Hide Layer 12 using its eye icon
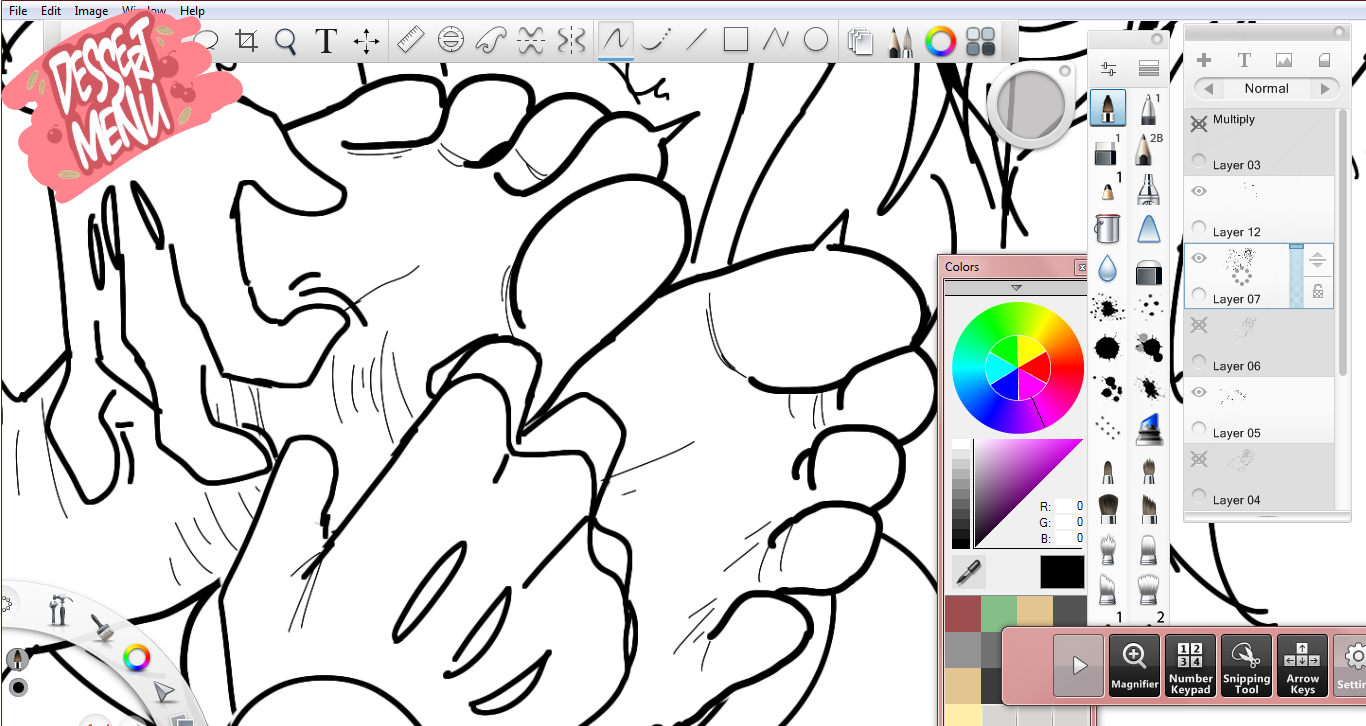This screenshot has width=1366, height=726. 1199,191
